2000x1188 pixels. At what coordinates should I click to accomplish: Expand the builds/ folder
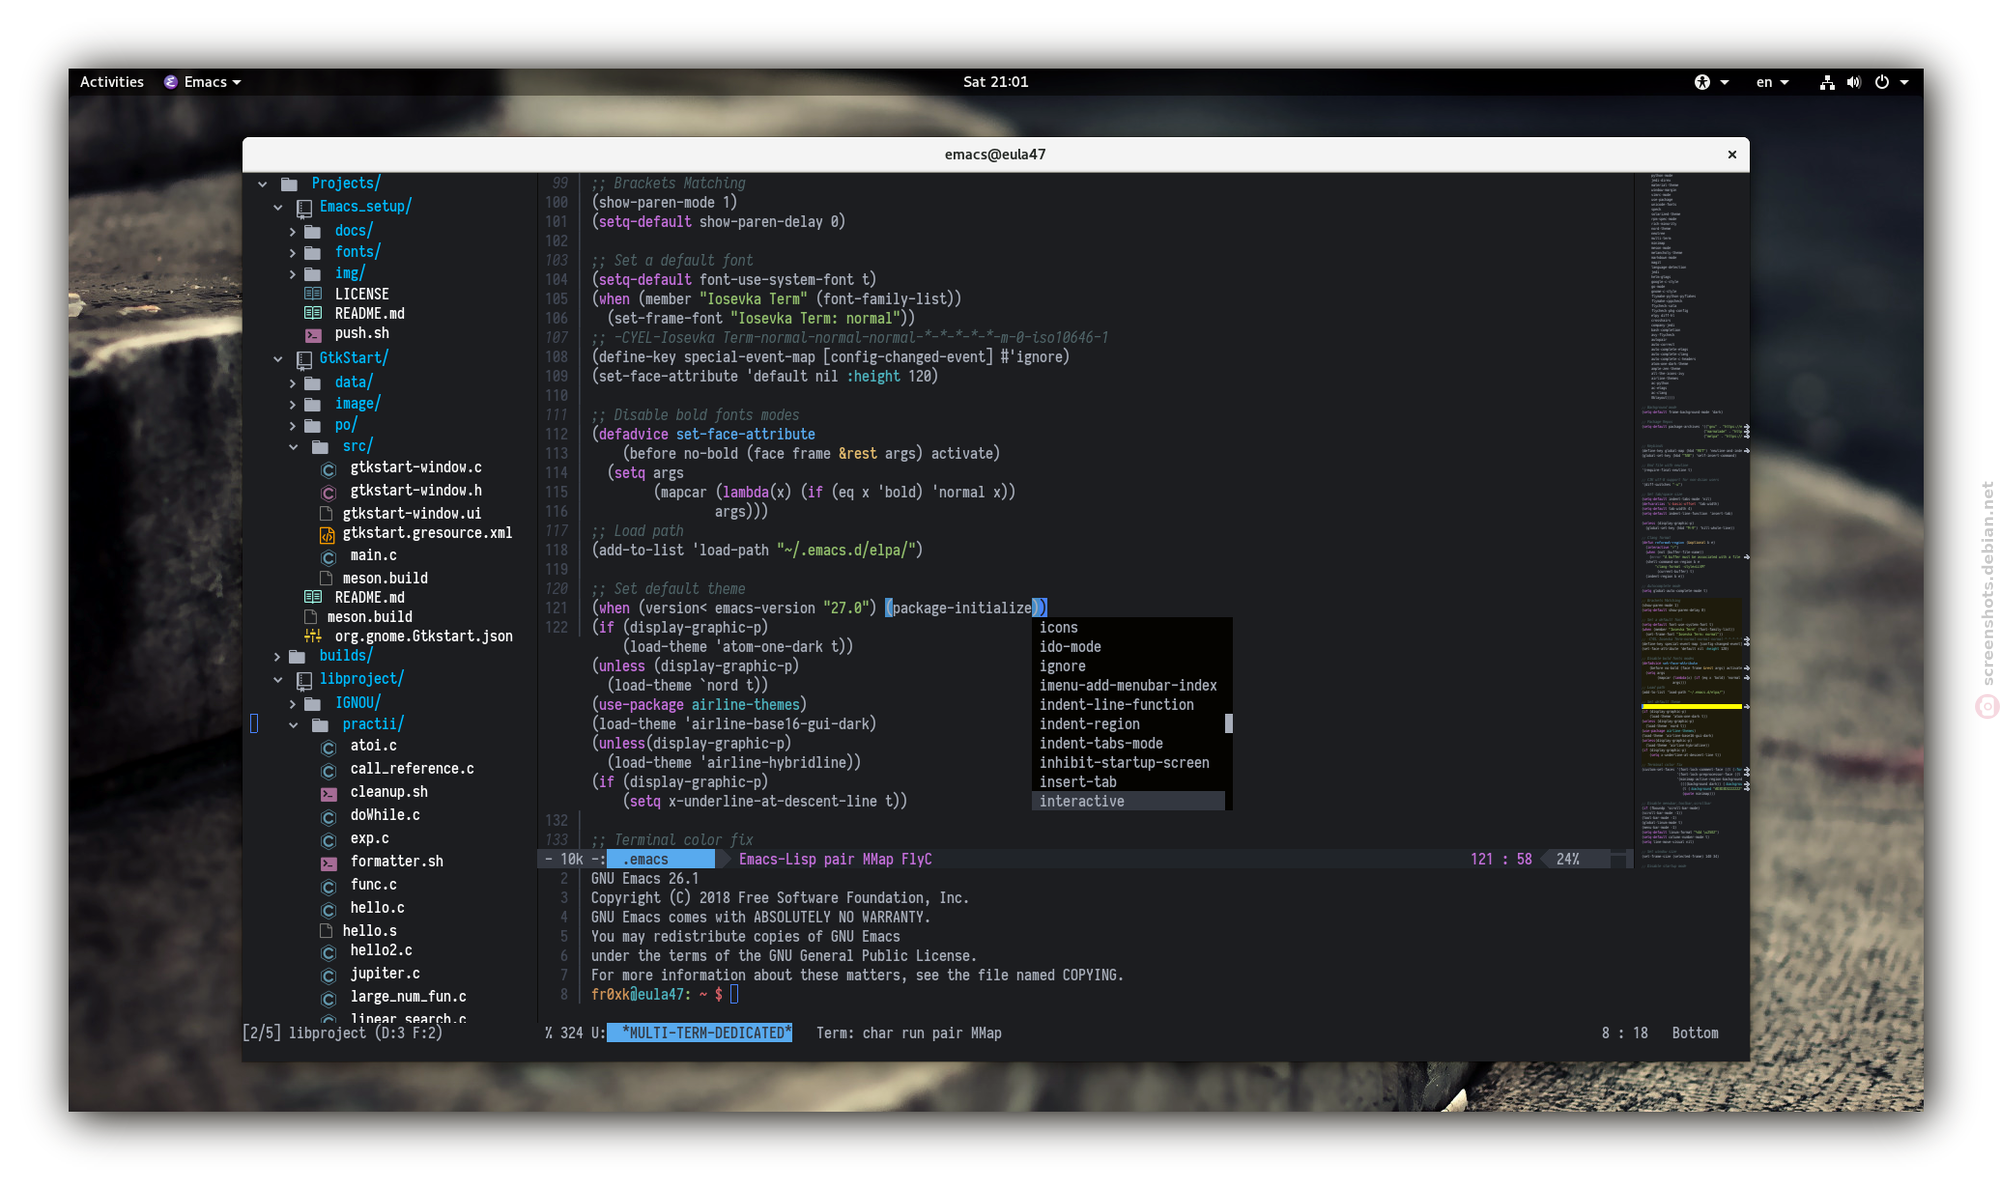tap(278, 657)
